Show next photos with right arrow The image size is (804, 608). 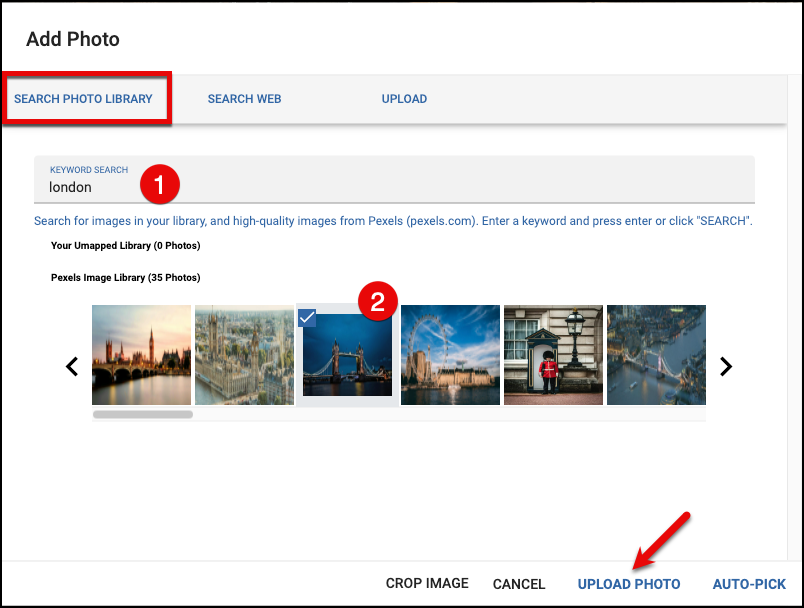(x=726, y=367)
